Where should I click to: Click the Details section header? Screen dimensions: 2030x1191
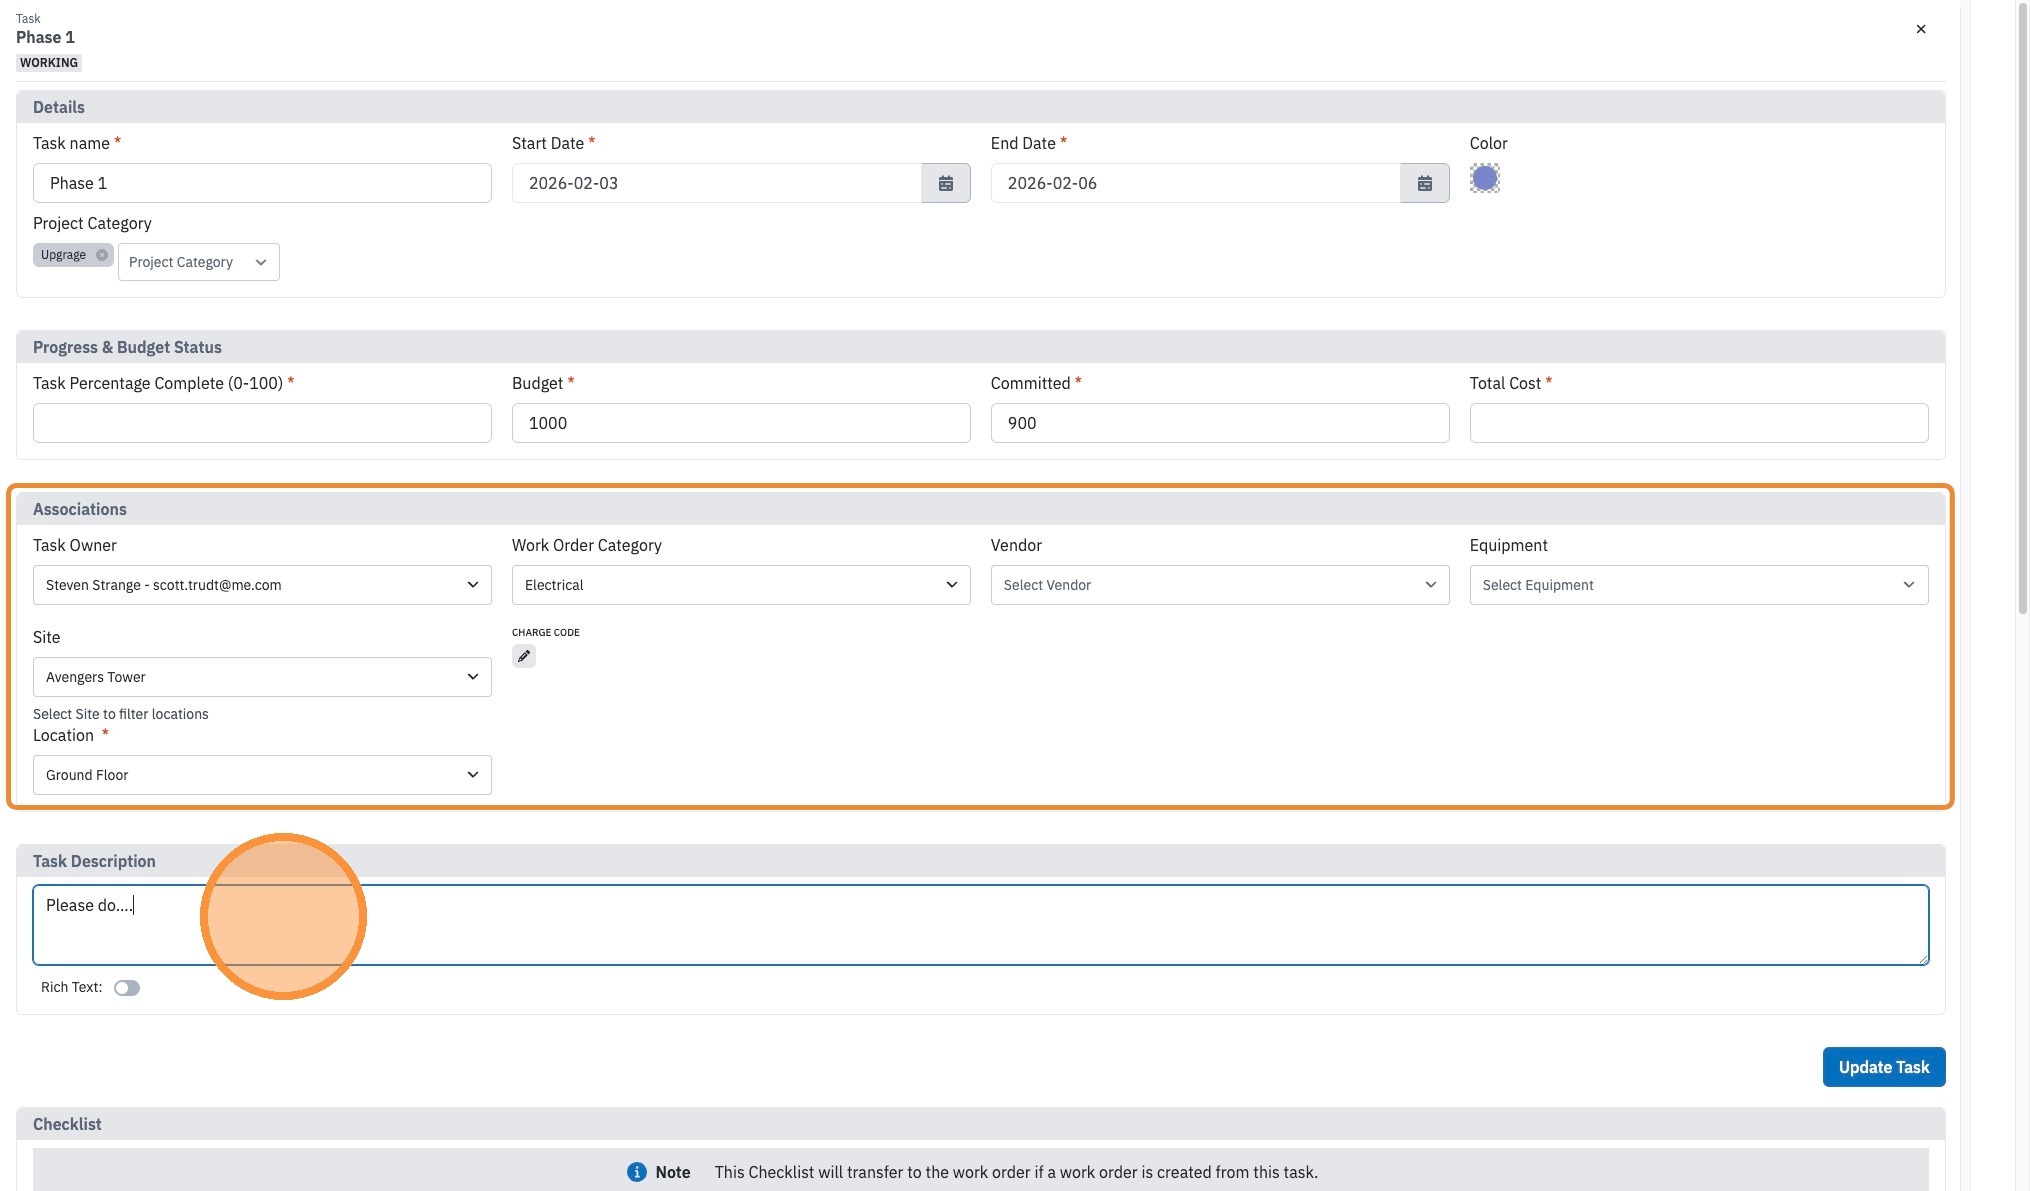coord(980,107)
